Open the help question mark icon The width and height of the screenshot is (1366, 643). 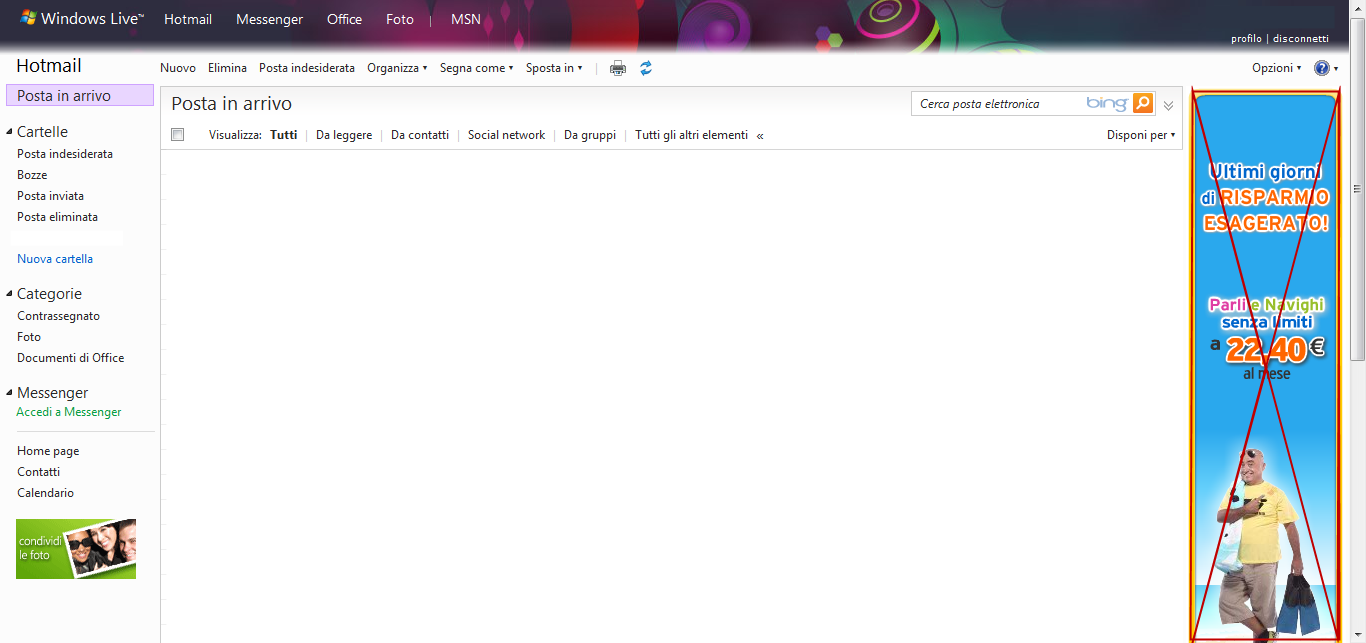coord(1322,68)
